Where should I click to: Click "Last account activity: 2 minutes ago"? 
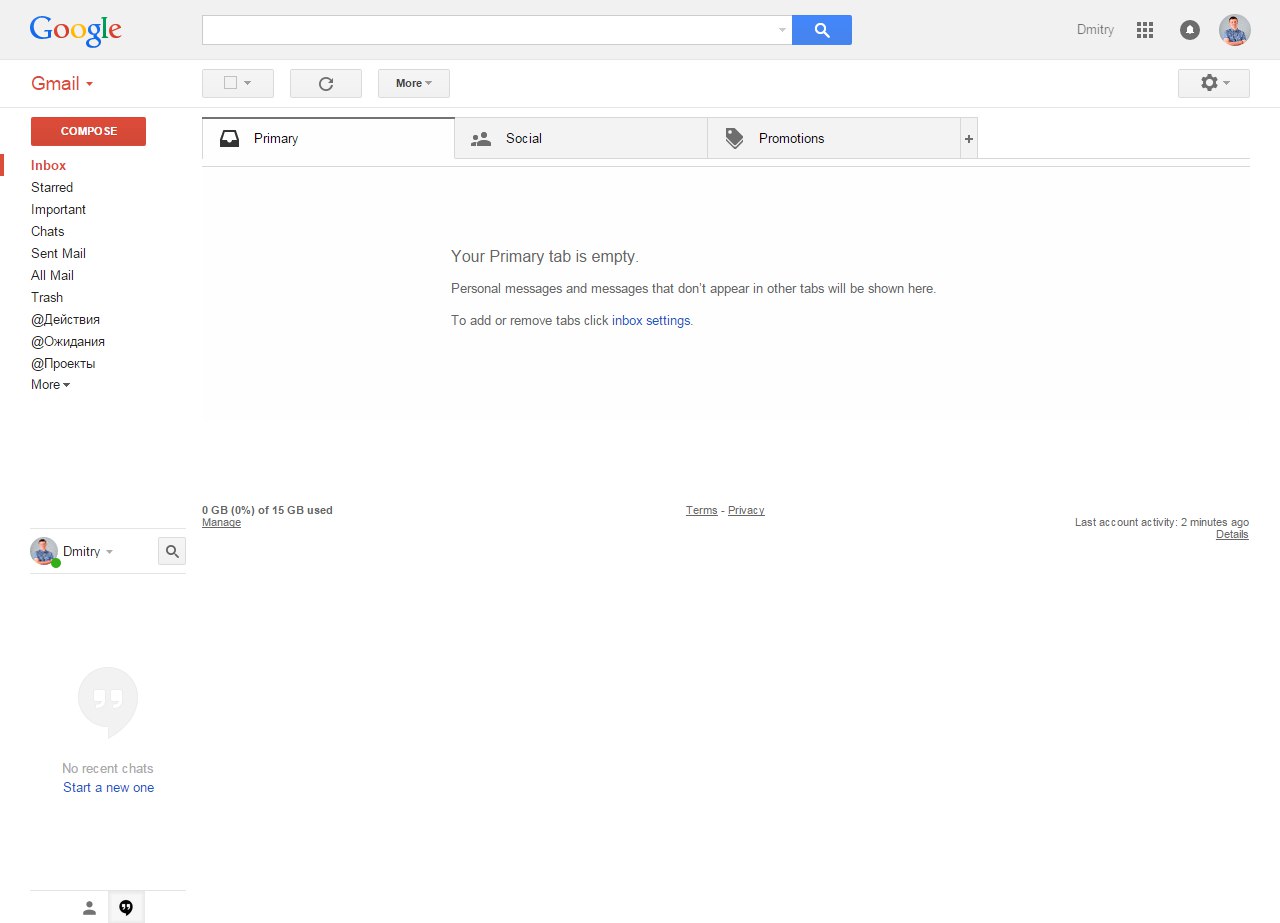[x=1162, y=522]
